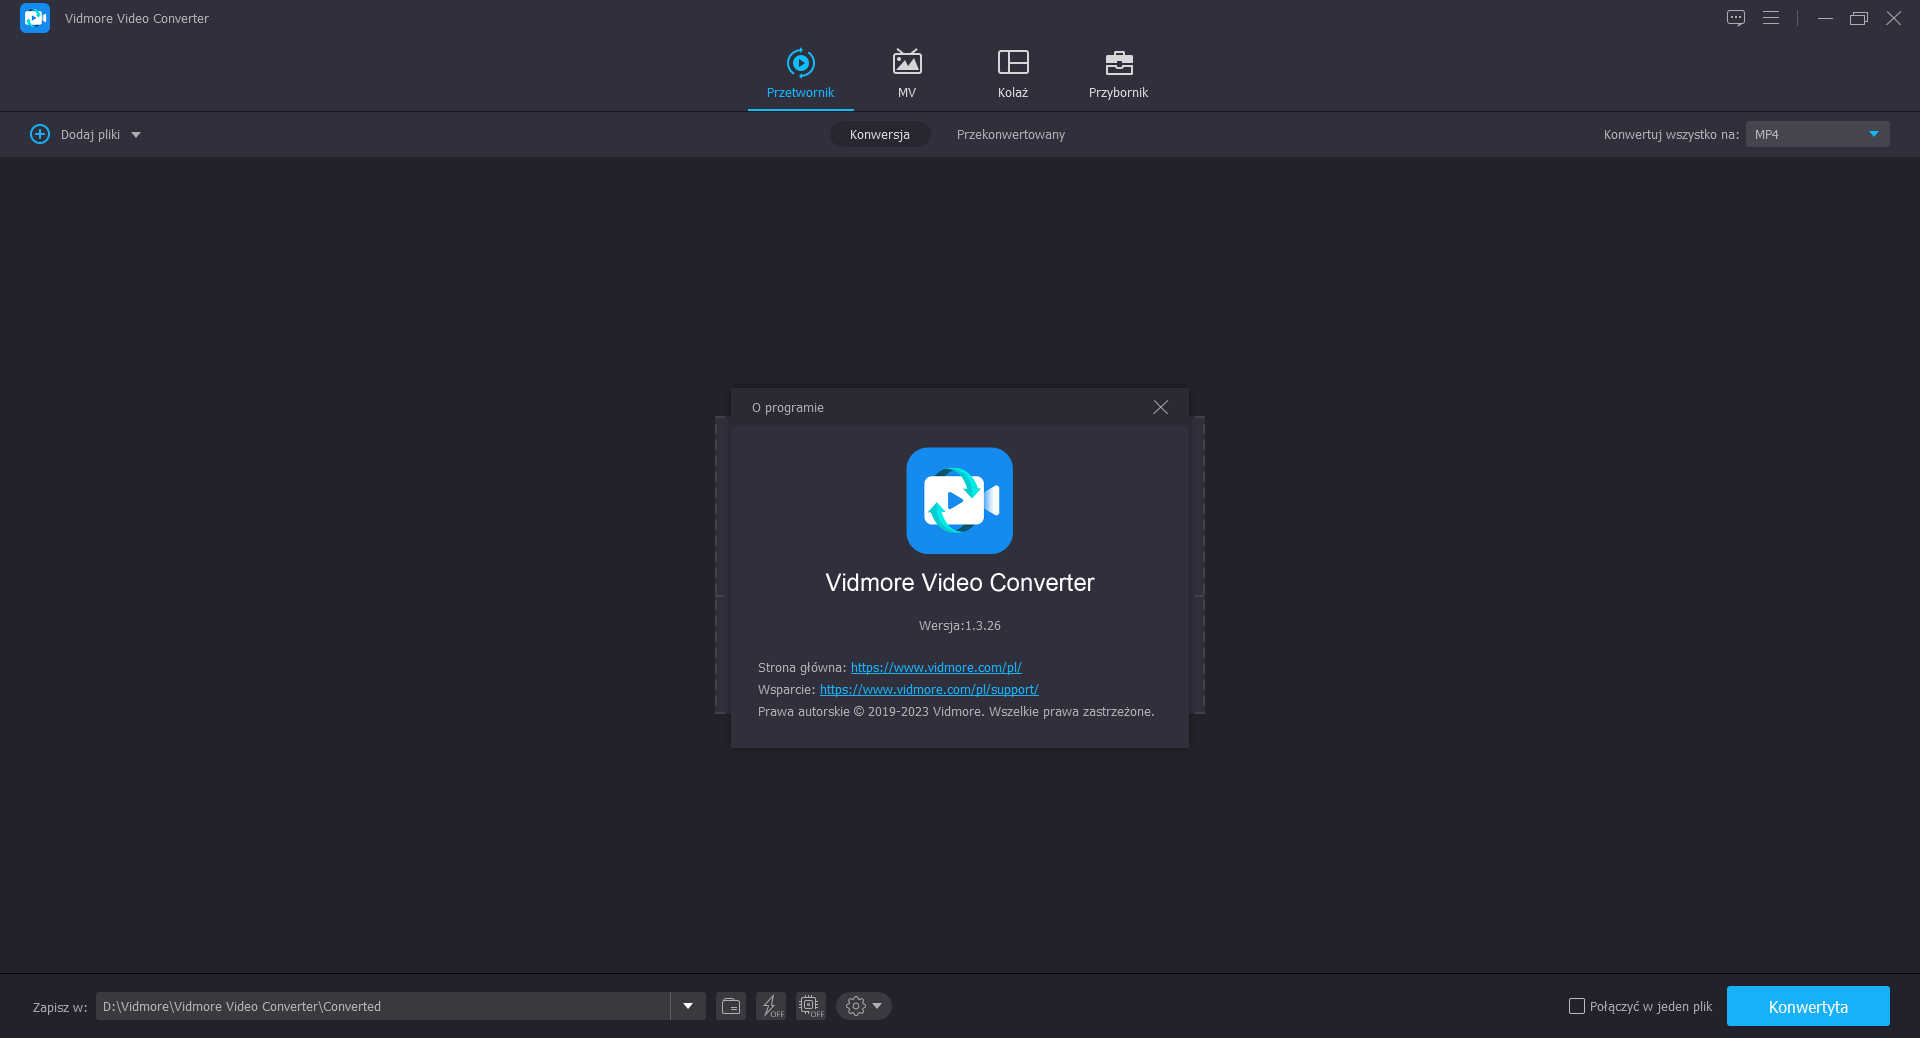The image size is (1920, 1038).
Task: Minimize the Vidmore window
Action: (1825, 18)
